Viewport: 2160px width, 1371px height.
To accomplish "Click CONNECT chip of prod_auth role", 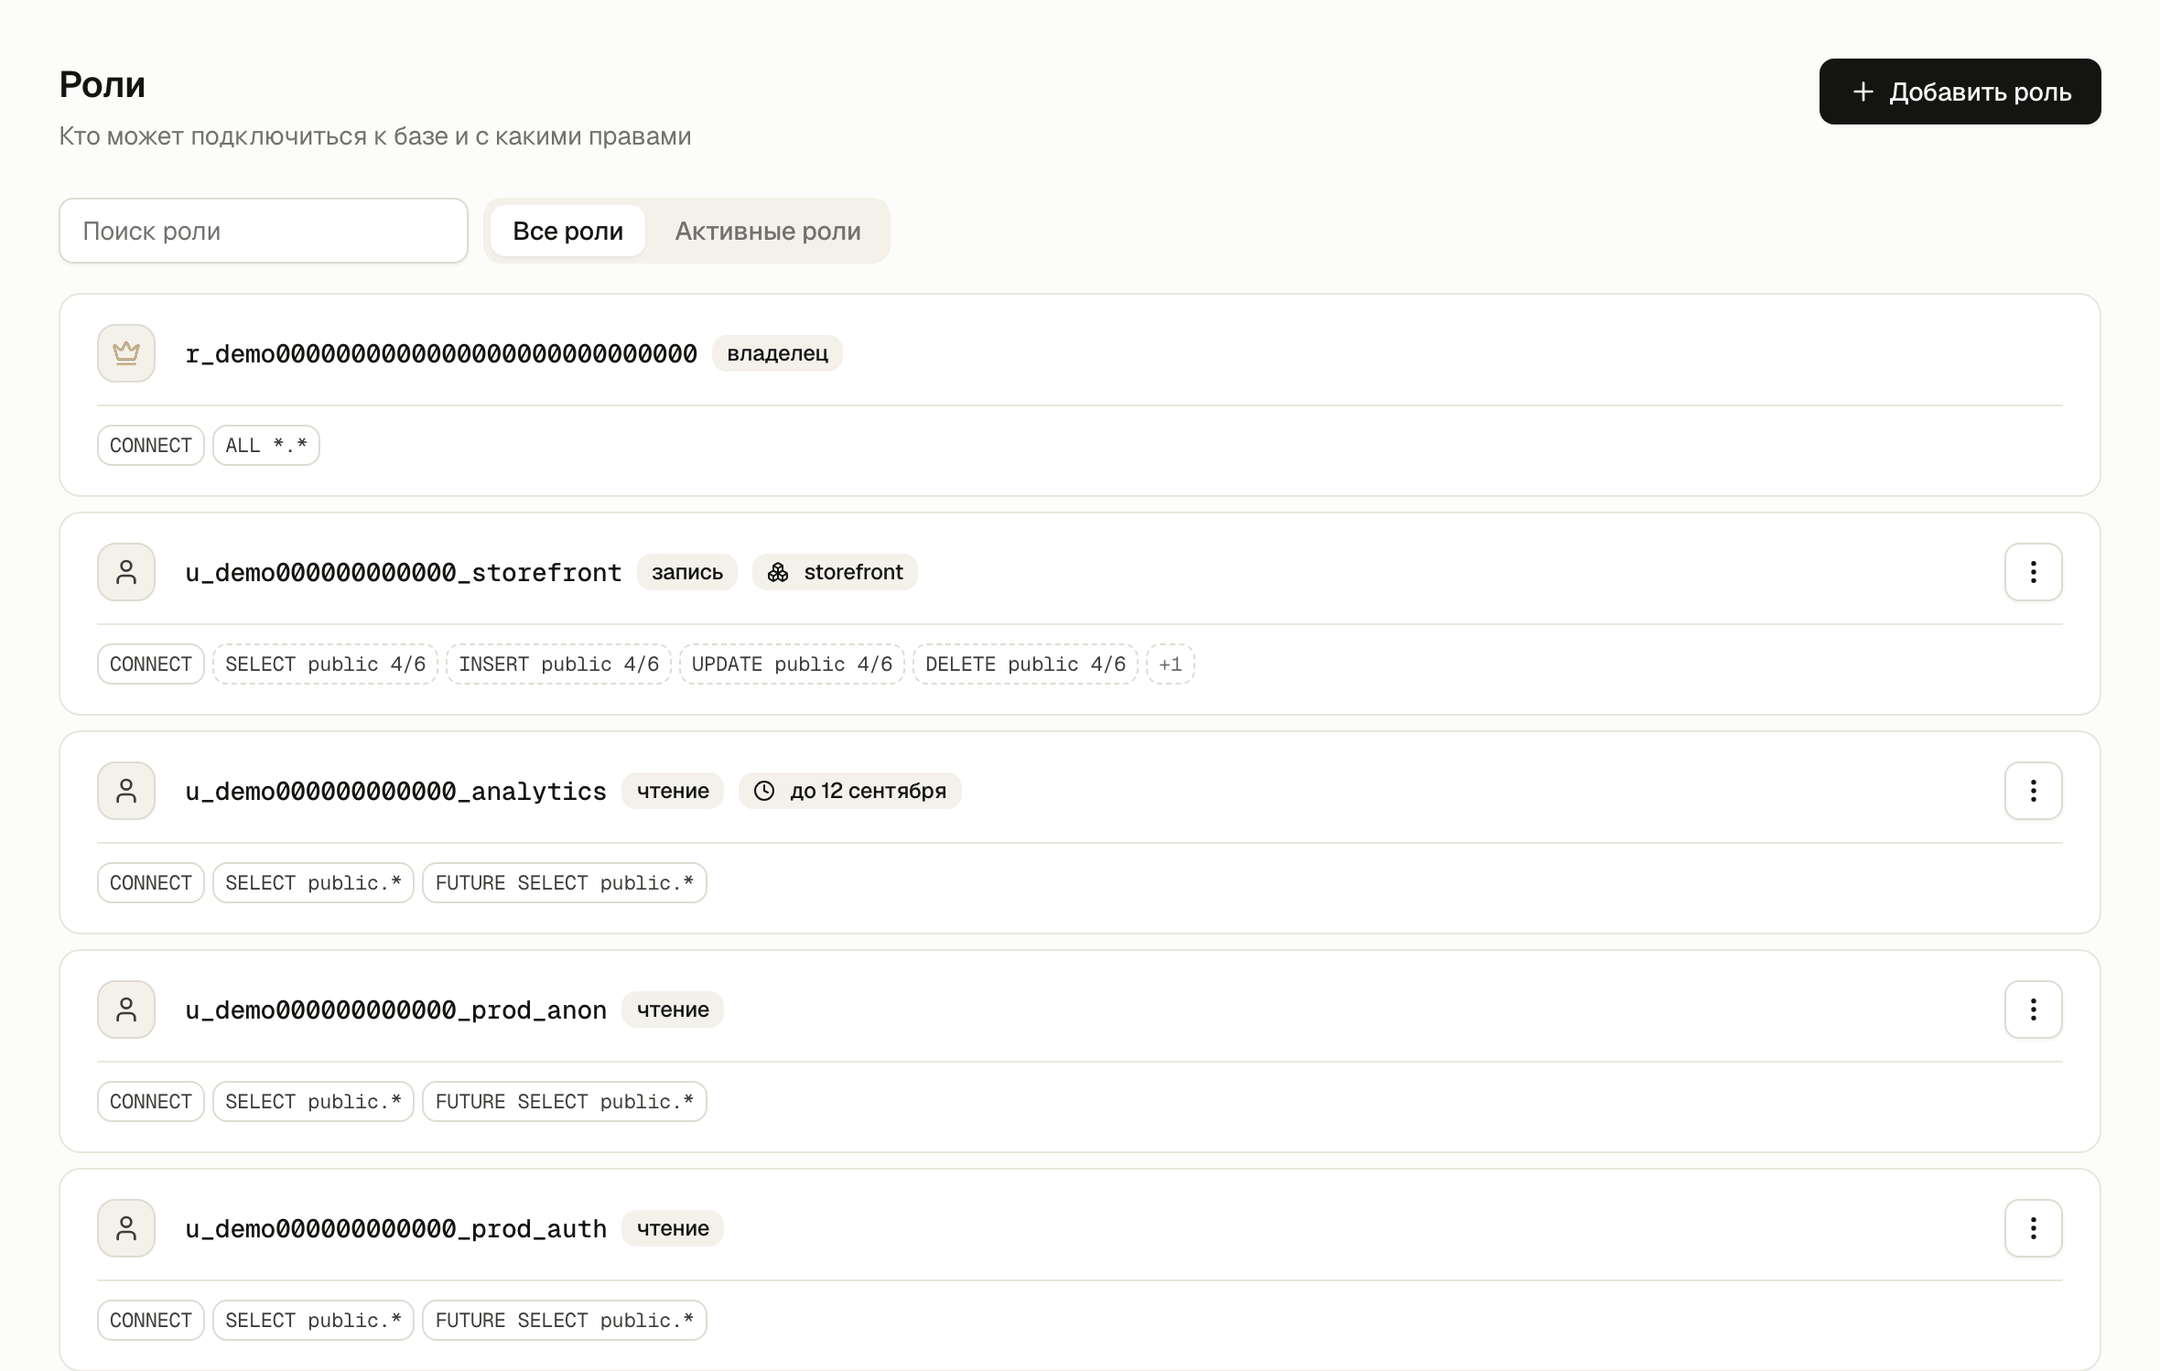I will pyautogui.click(x=151, y=1320).
